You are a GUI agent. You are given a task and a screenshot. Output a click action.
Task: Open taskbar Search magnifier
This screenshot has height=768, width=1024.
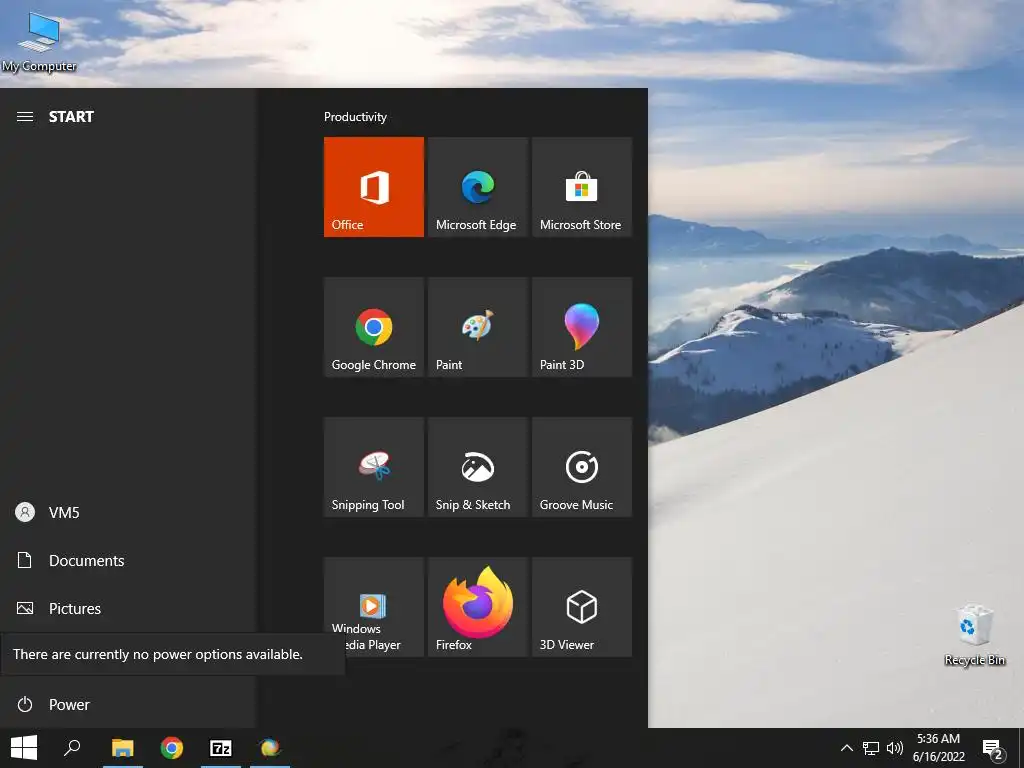click(72, 748)
